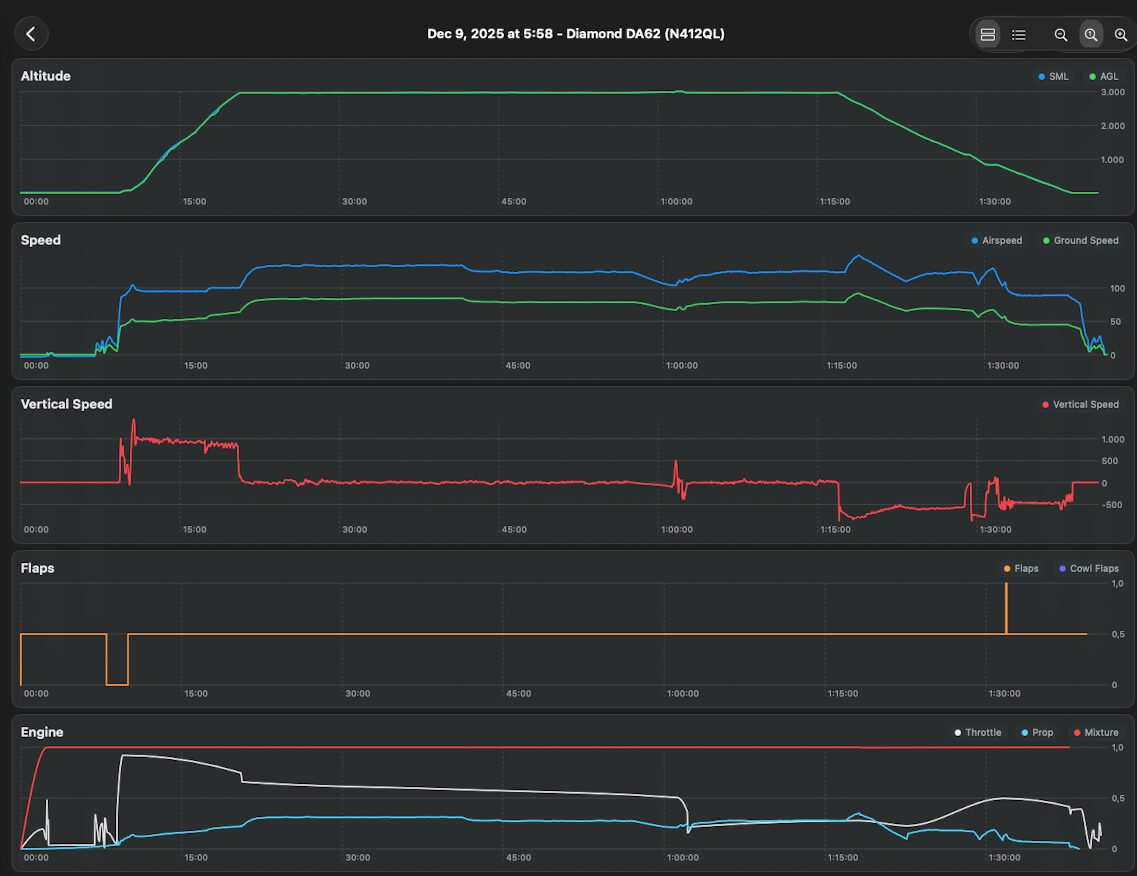1137x876 pixels.
Task: Toggle Vertical Speed legend entry
Action: pyautogui.click(x=1080, y=405)
